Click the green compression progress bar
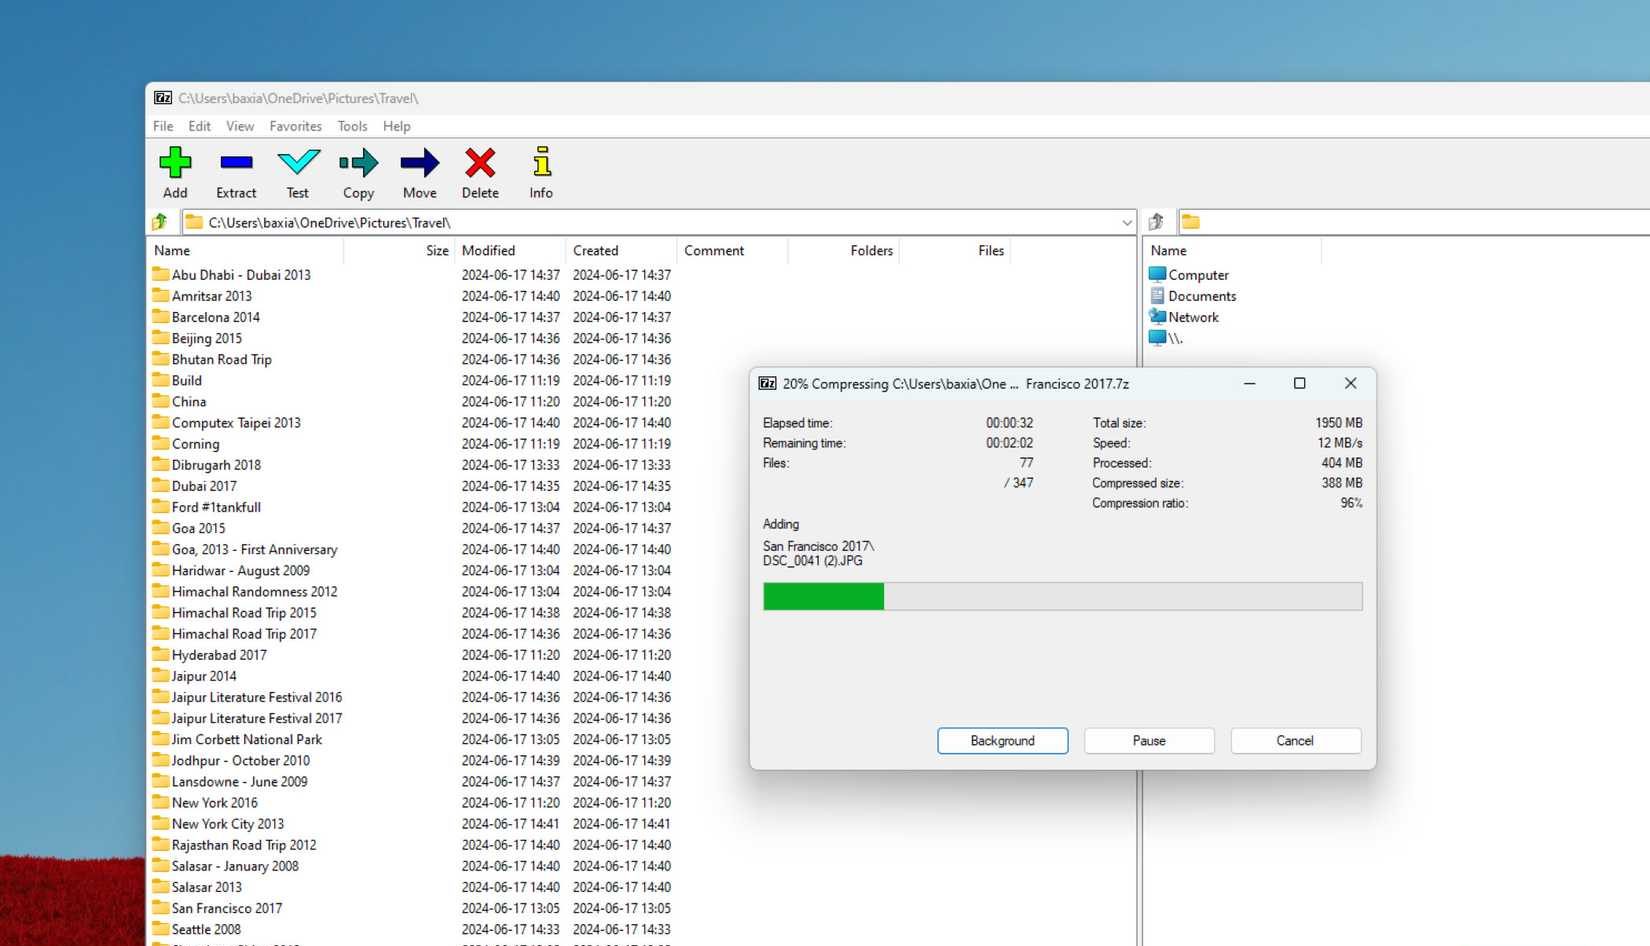The height and width of the screenshot is (946, 1650). [x=822, y=596]
